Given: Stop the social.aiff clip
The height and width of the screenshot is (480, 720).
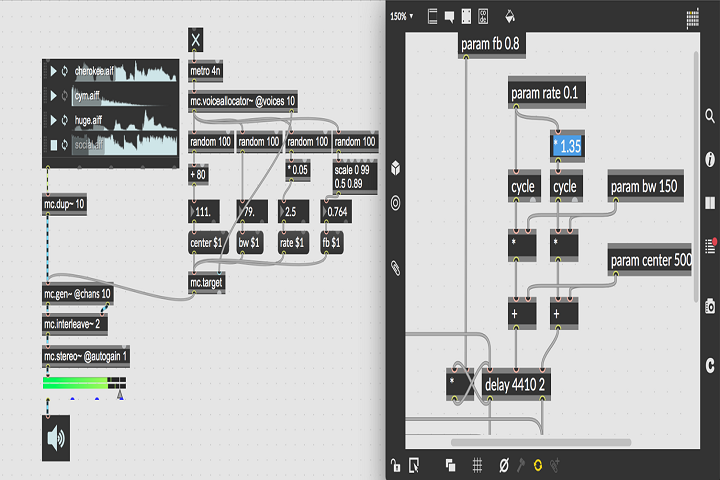Looking at the screenshot, I should [53, 145].
